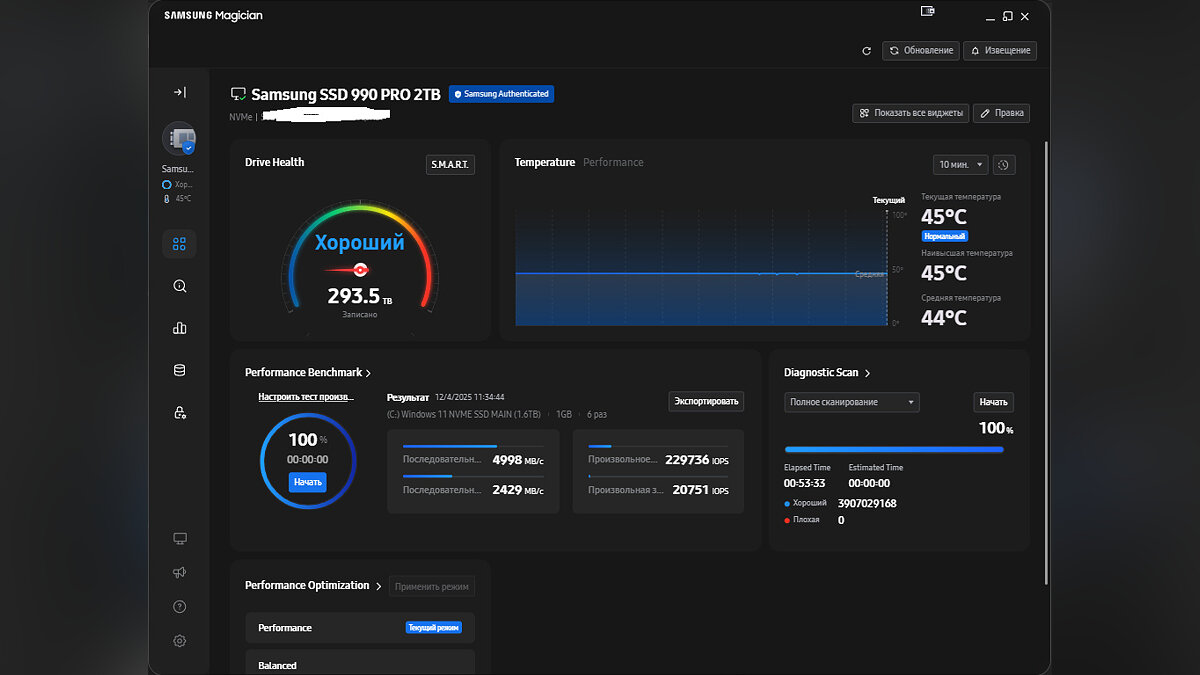1200x675 pixels.
Task: Click the Экспортировать button
Action: click(706, 401)
